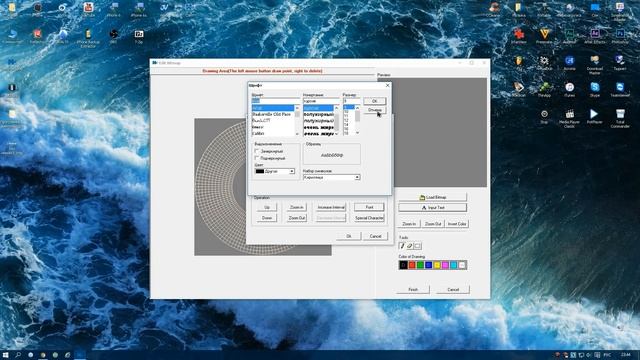This screenshot has width=640, height=360.
Task: Pick black drawing color
Action: (x=403, y=265)
